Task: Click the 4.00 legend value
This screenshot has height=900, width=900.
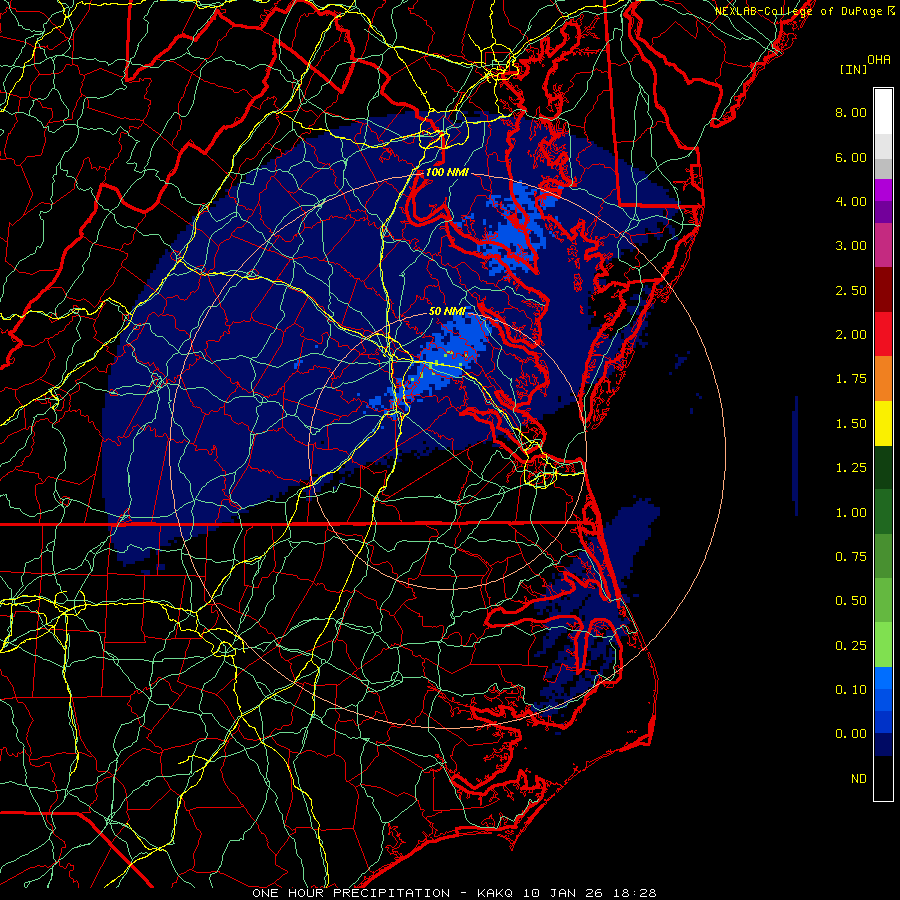Action: coord(851,201)
